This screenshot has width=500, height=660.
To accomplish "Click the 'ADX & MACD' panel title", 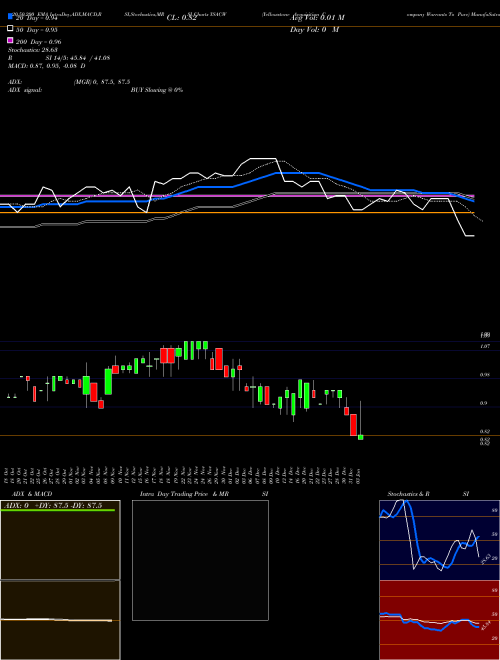I will pyautogui.click(x=32, y=494).
